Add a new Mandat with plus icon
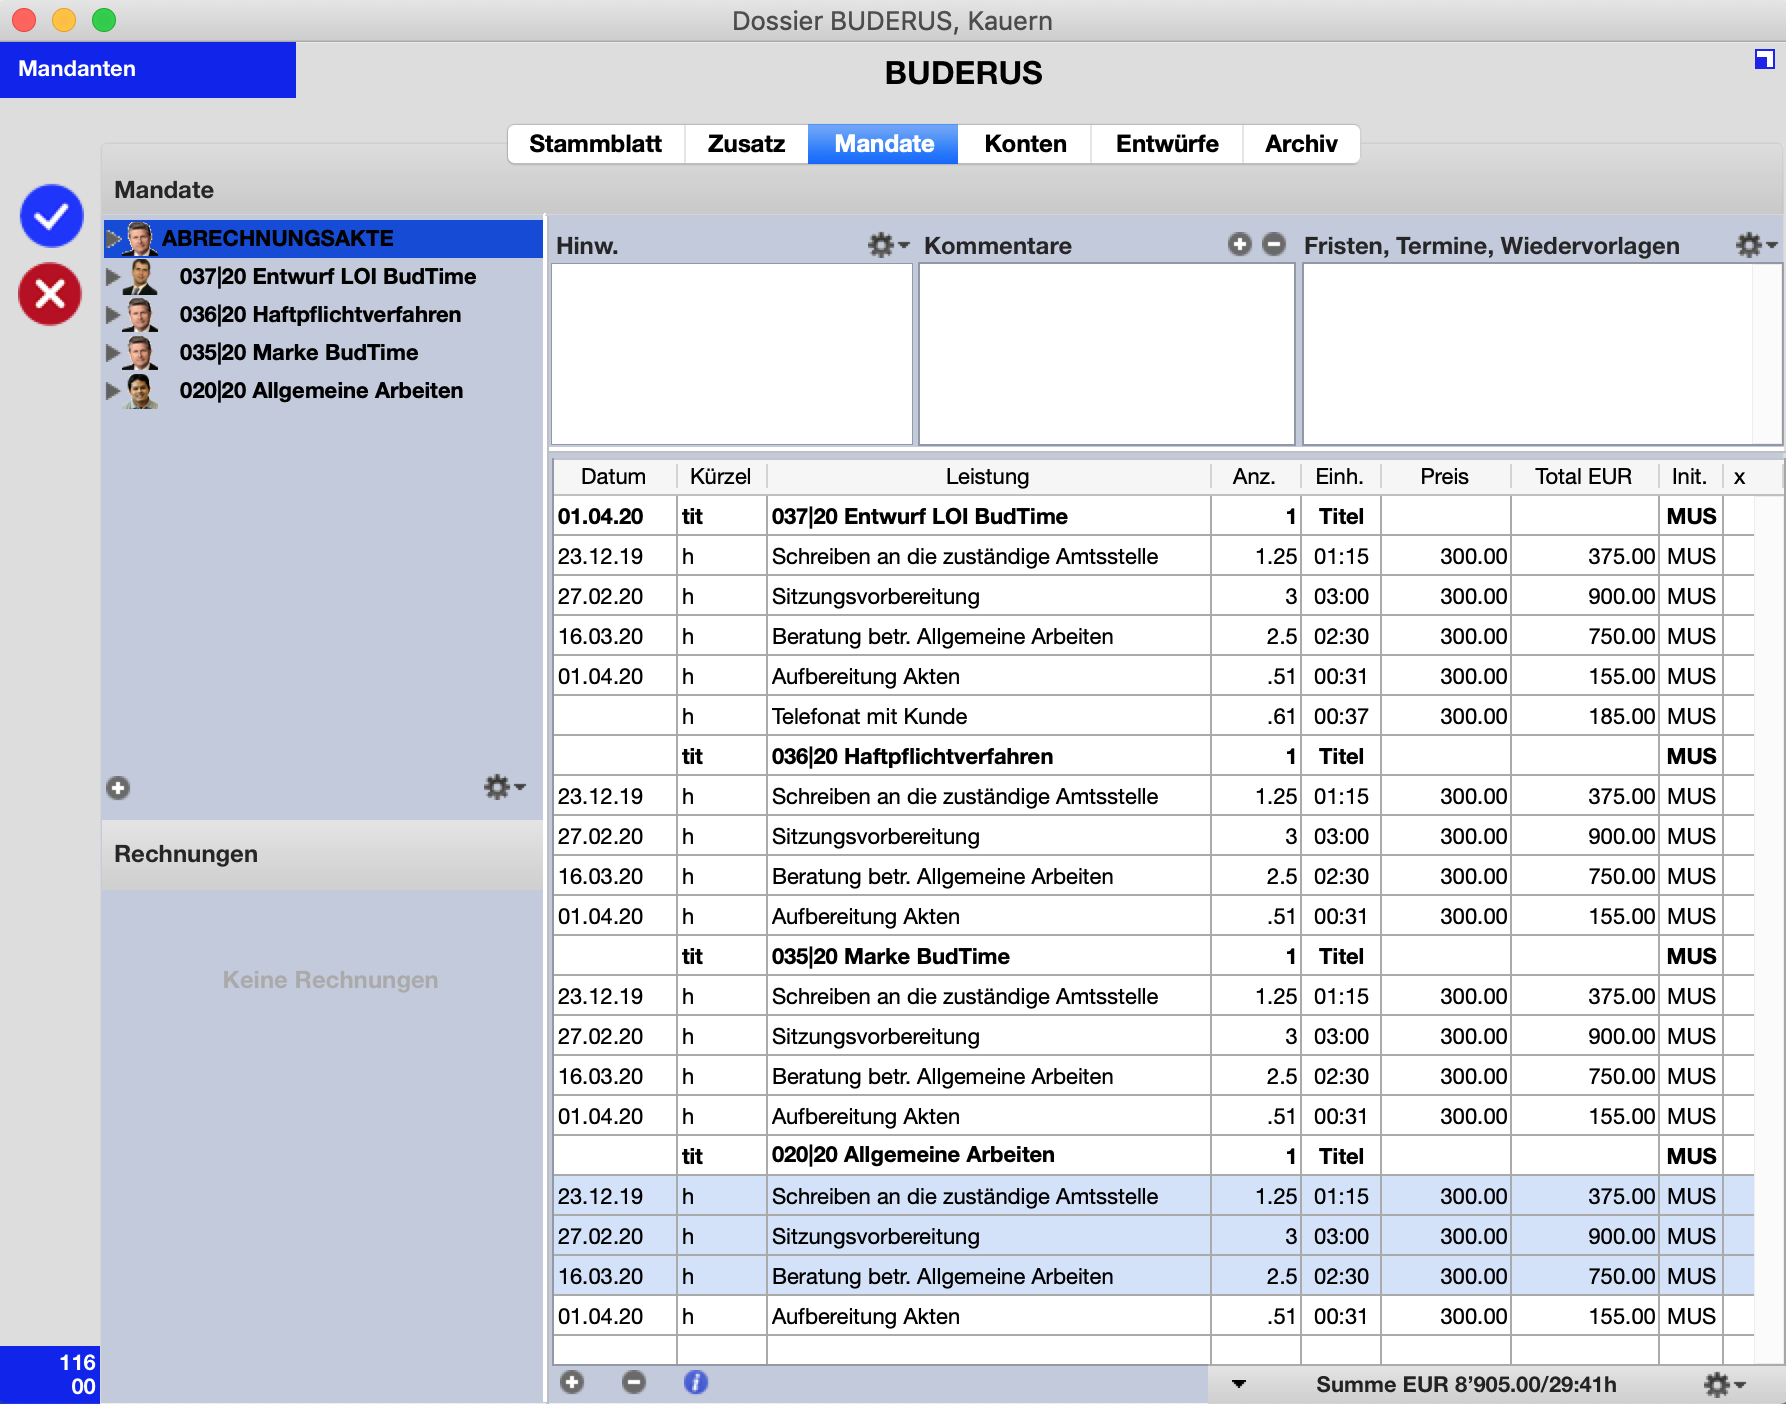The image size is (1786, 1404). (118, 788)
